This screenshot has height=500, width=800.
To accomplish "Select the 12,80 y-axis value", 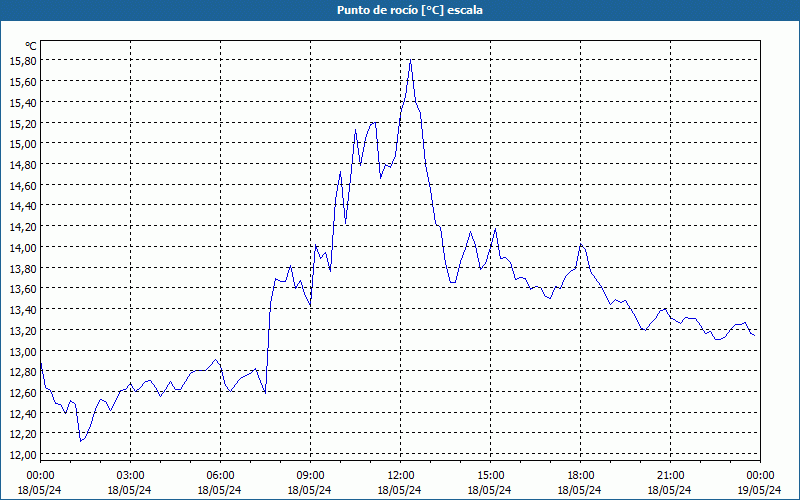I will tap(23, 372).
